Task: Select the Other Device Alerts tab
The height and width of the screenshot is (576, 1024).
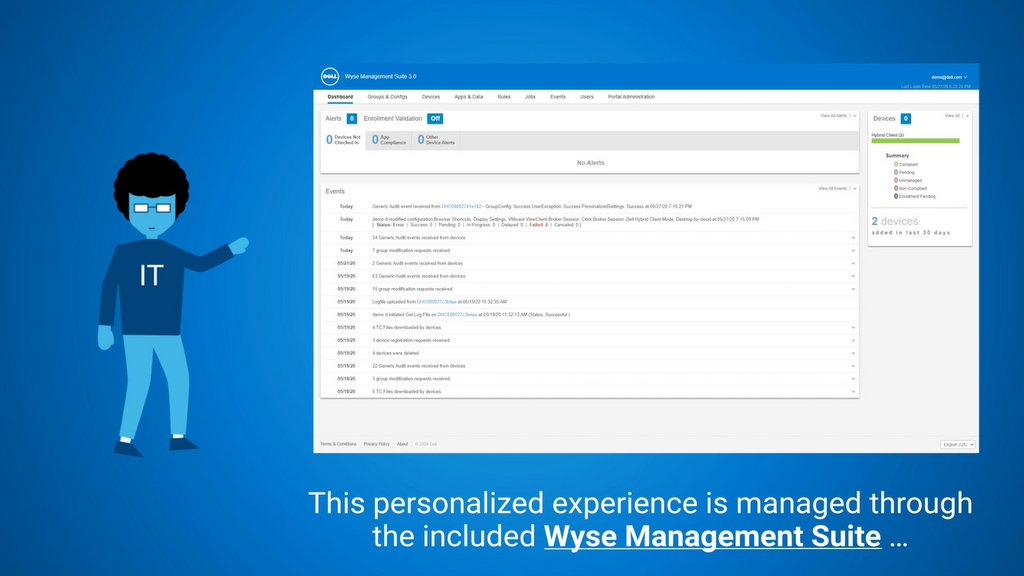Action: 436,140
